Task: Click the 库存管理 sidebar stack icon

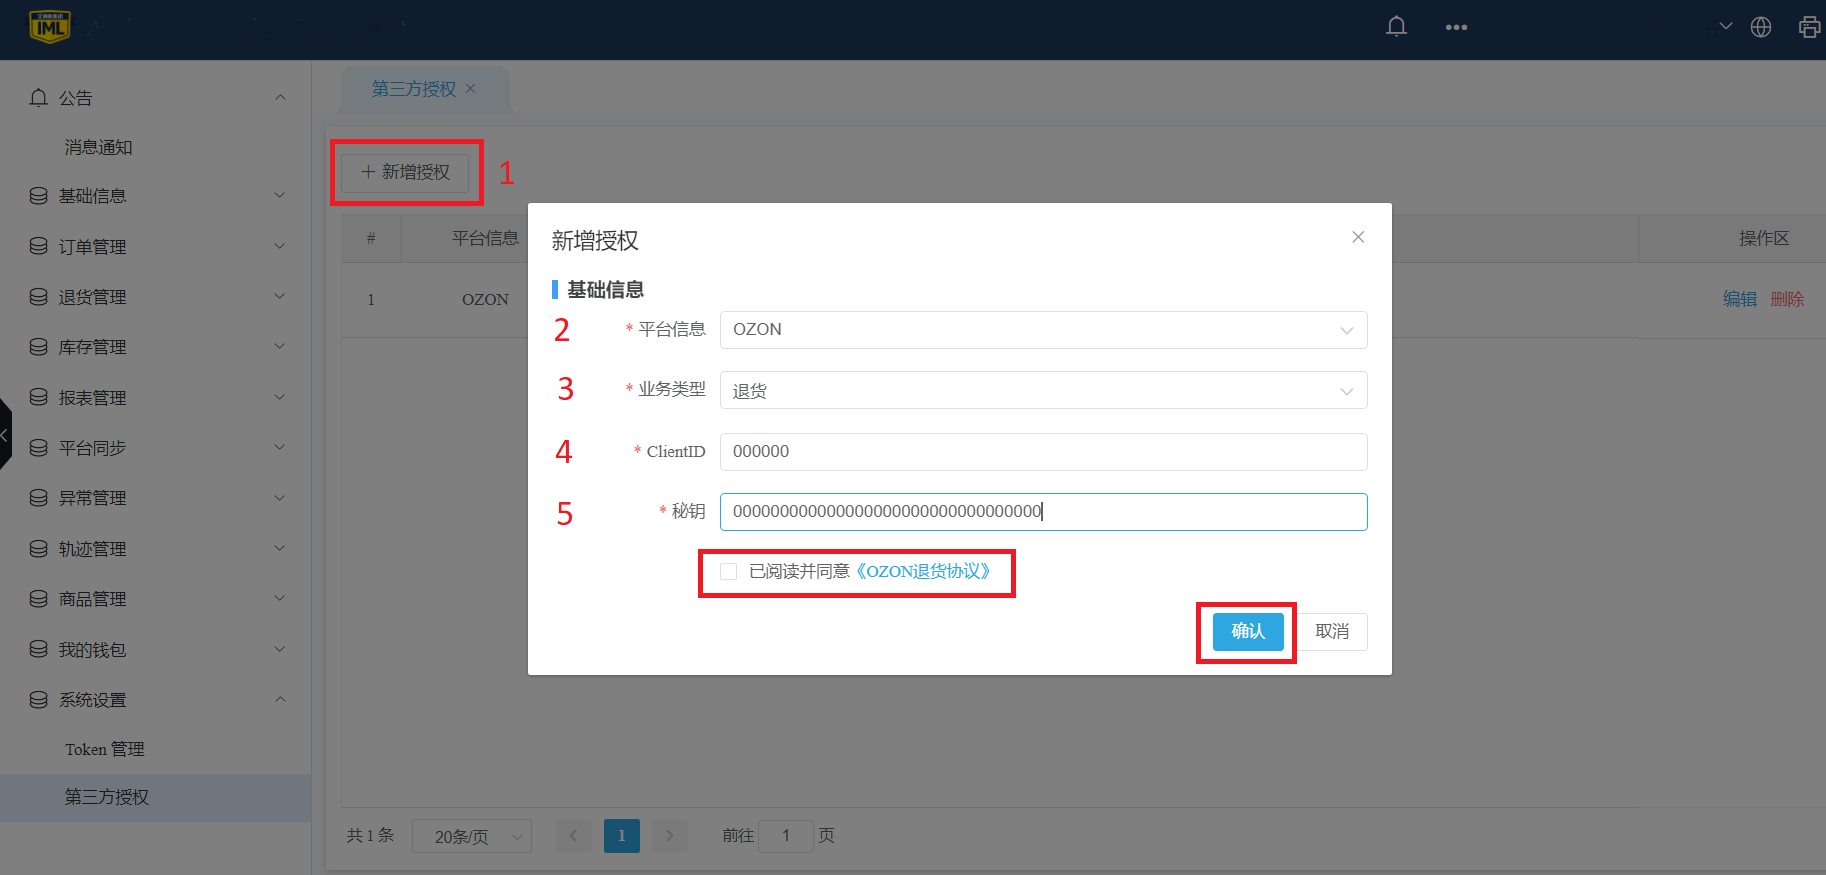Action: point(39,347)
